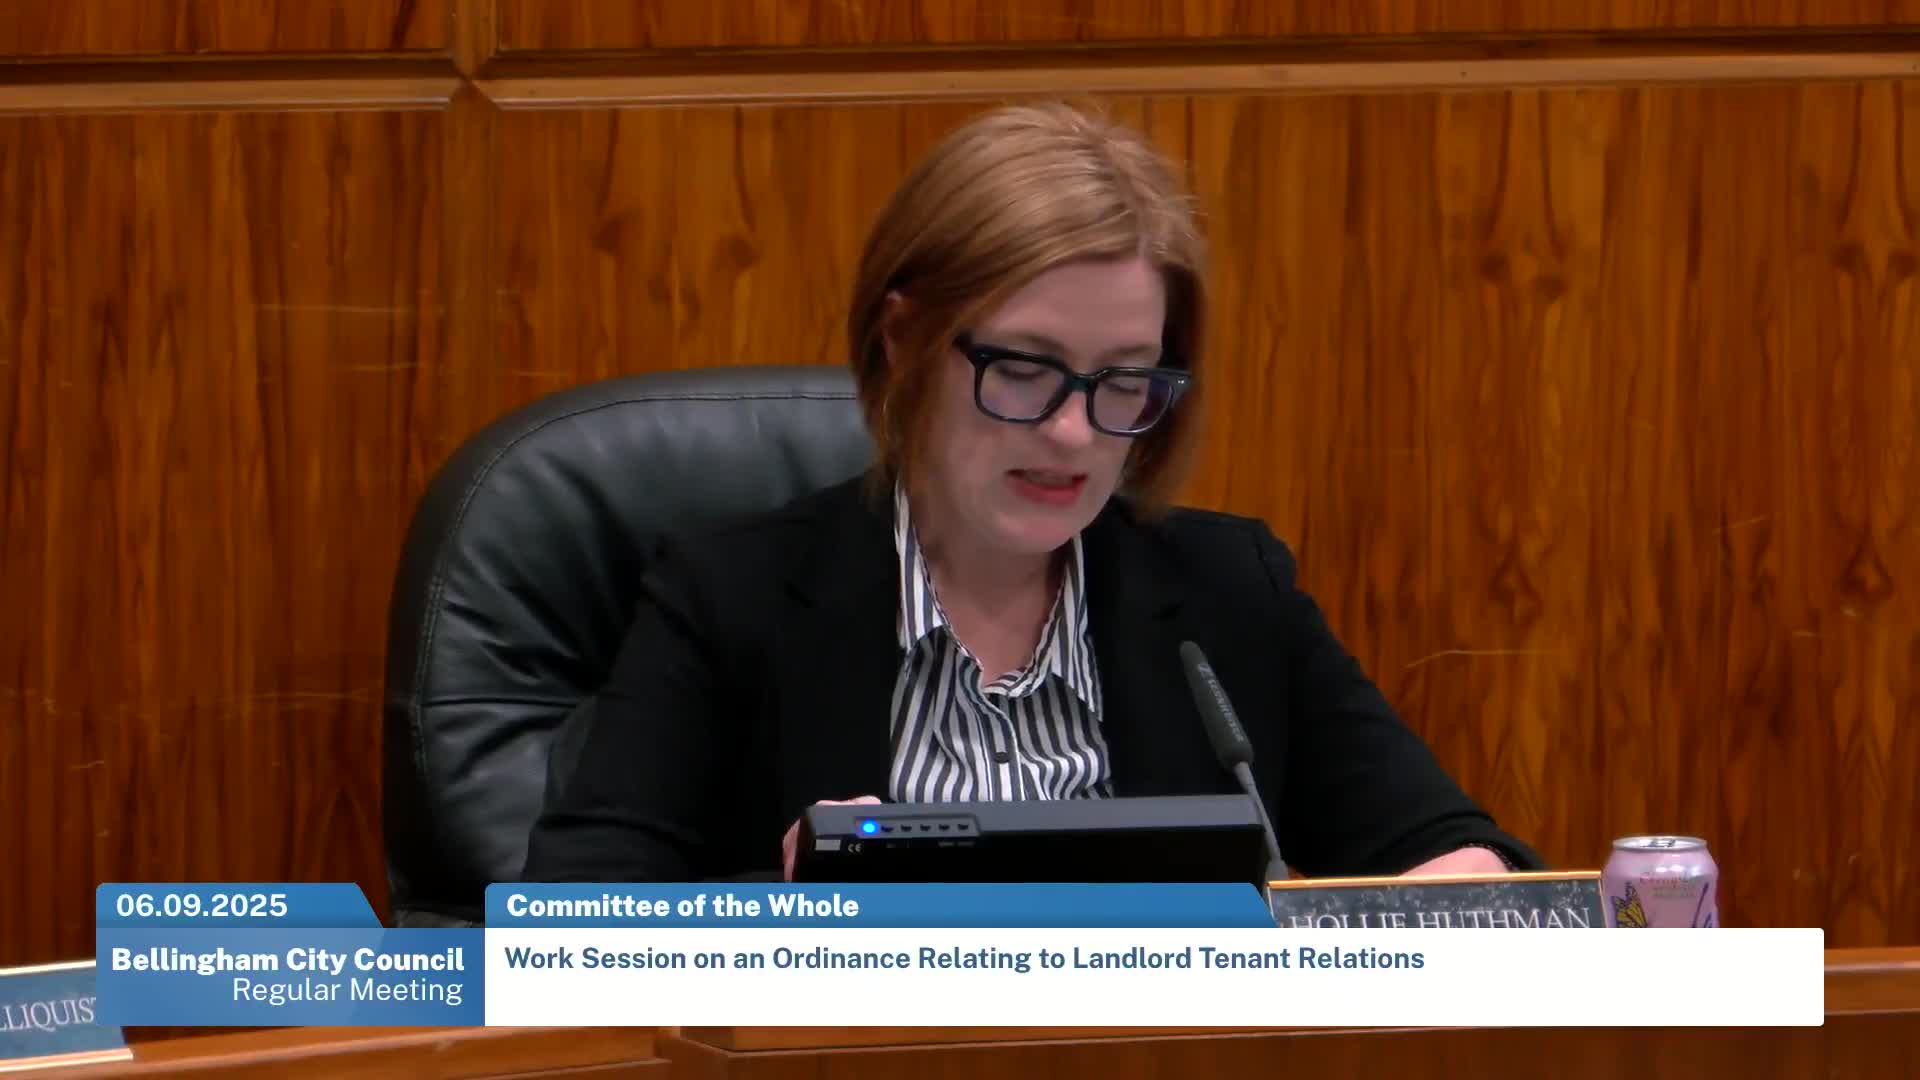Click the Landlord Tenant Relations text
This screenshot has height=1080, width=1920.
(x=1248, y=958)
